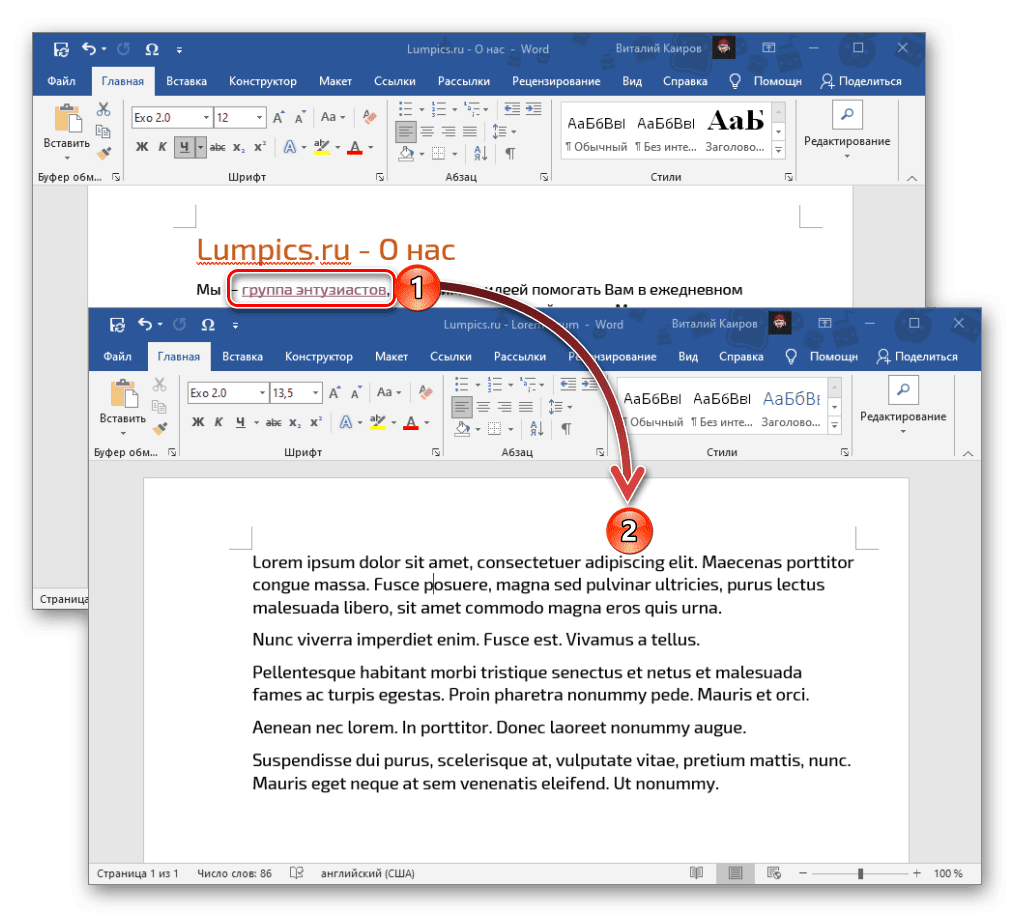Open Change case Aa dropdown in front window
1014x917 pixels.
[x=389, y=393]
